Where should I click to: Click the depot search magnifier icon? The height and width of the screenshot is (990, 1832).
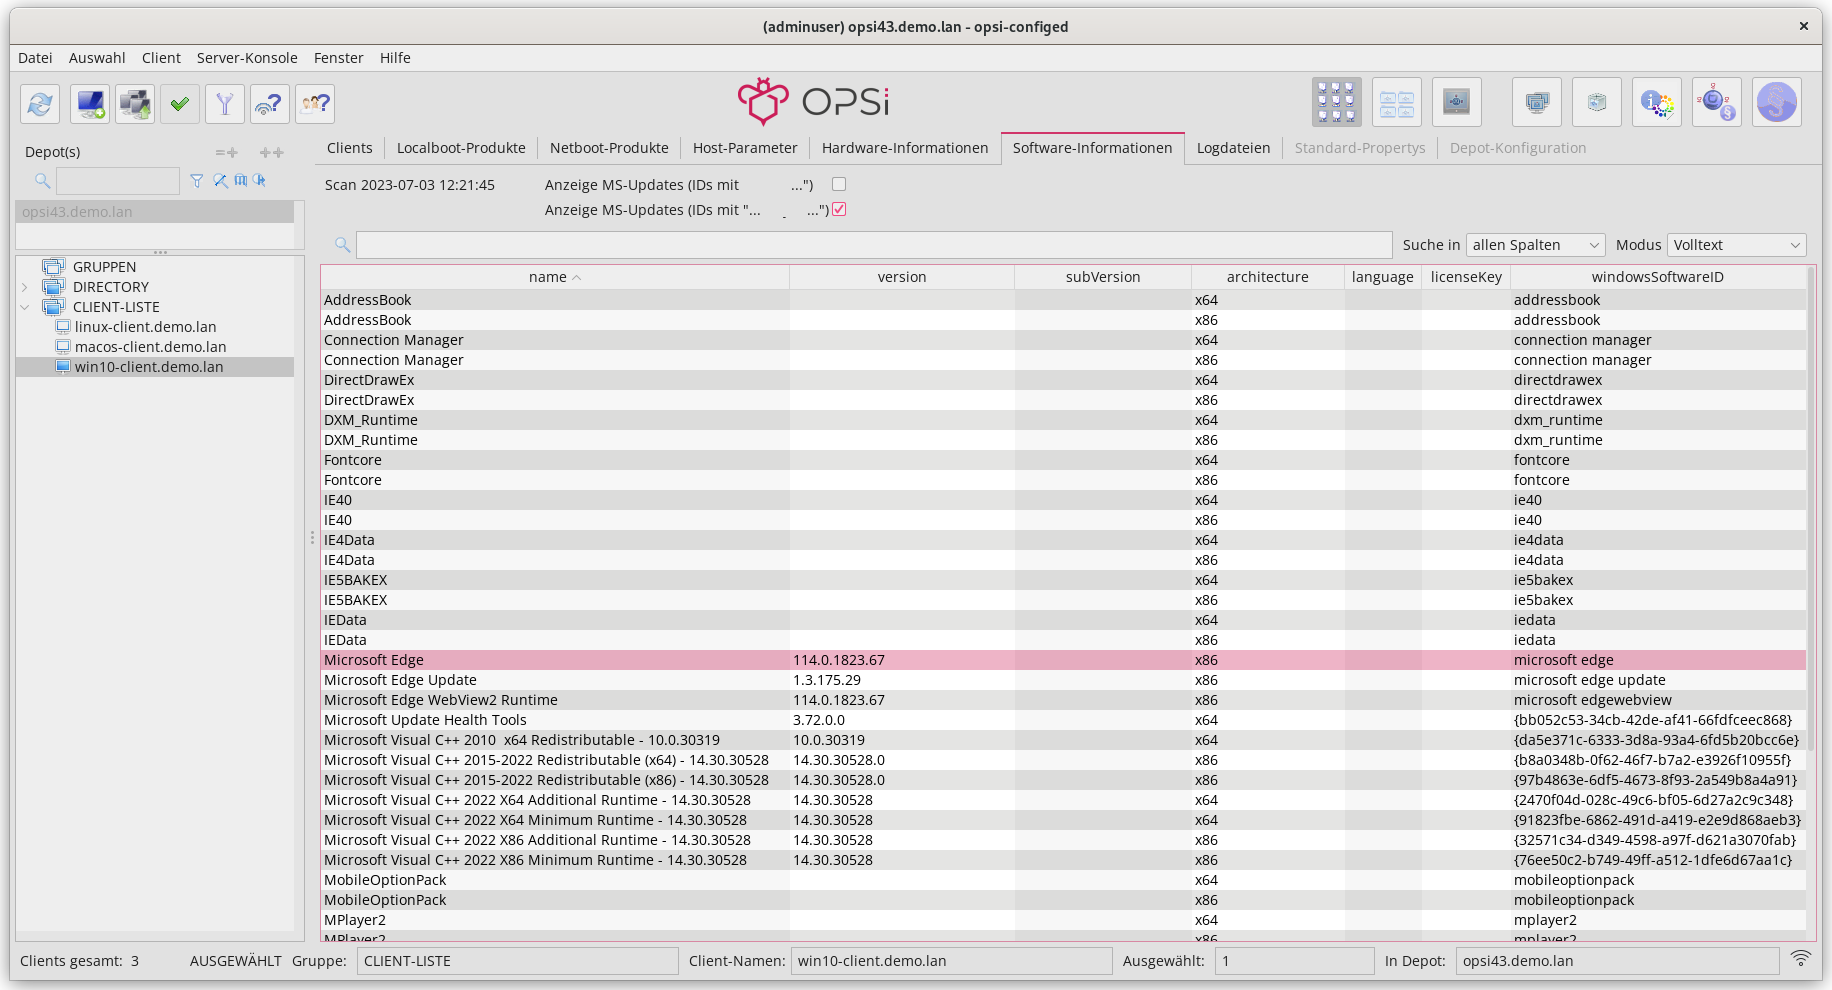(x=42, y=181)
